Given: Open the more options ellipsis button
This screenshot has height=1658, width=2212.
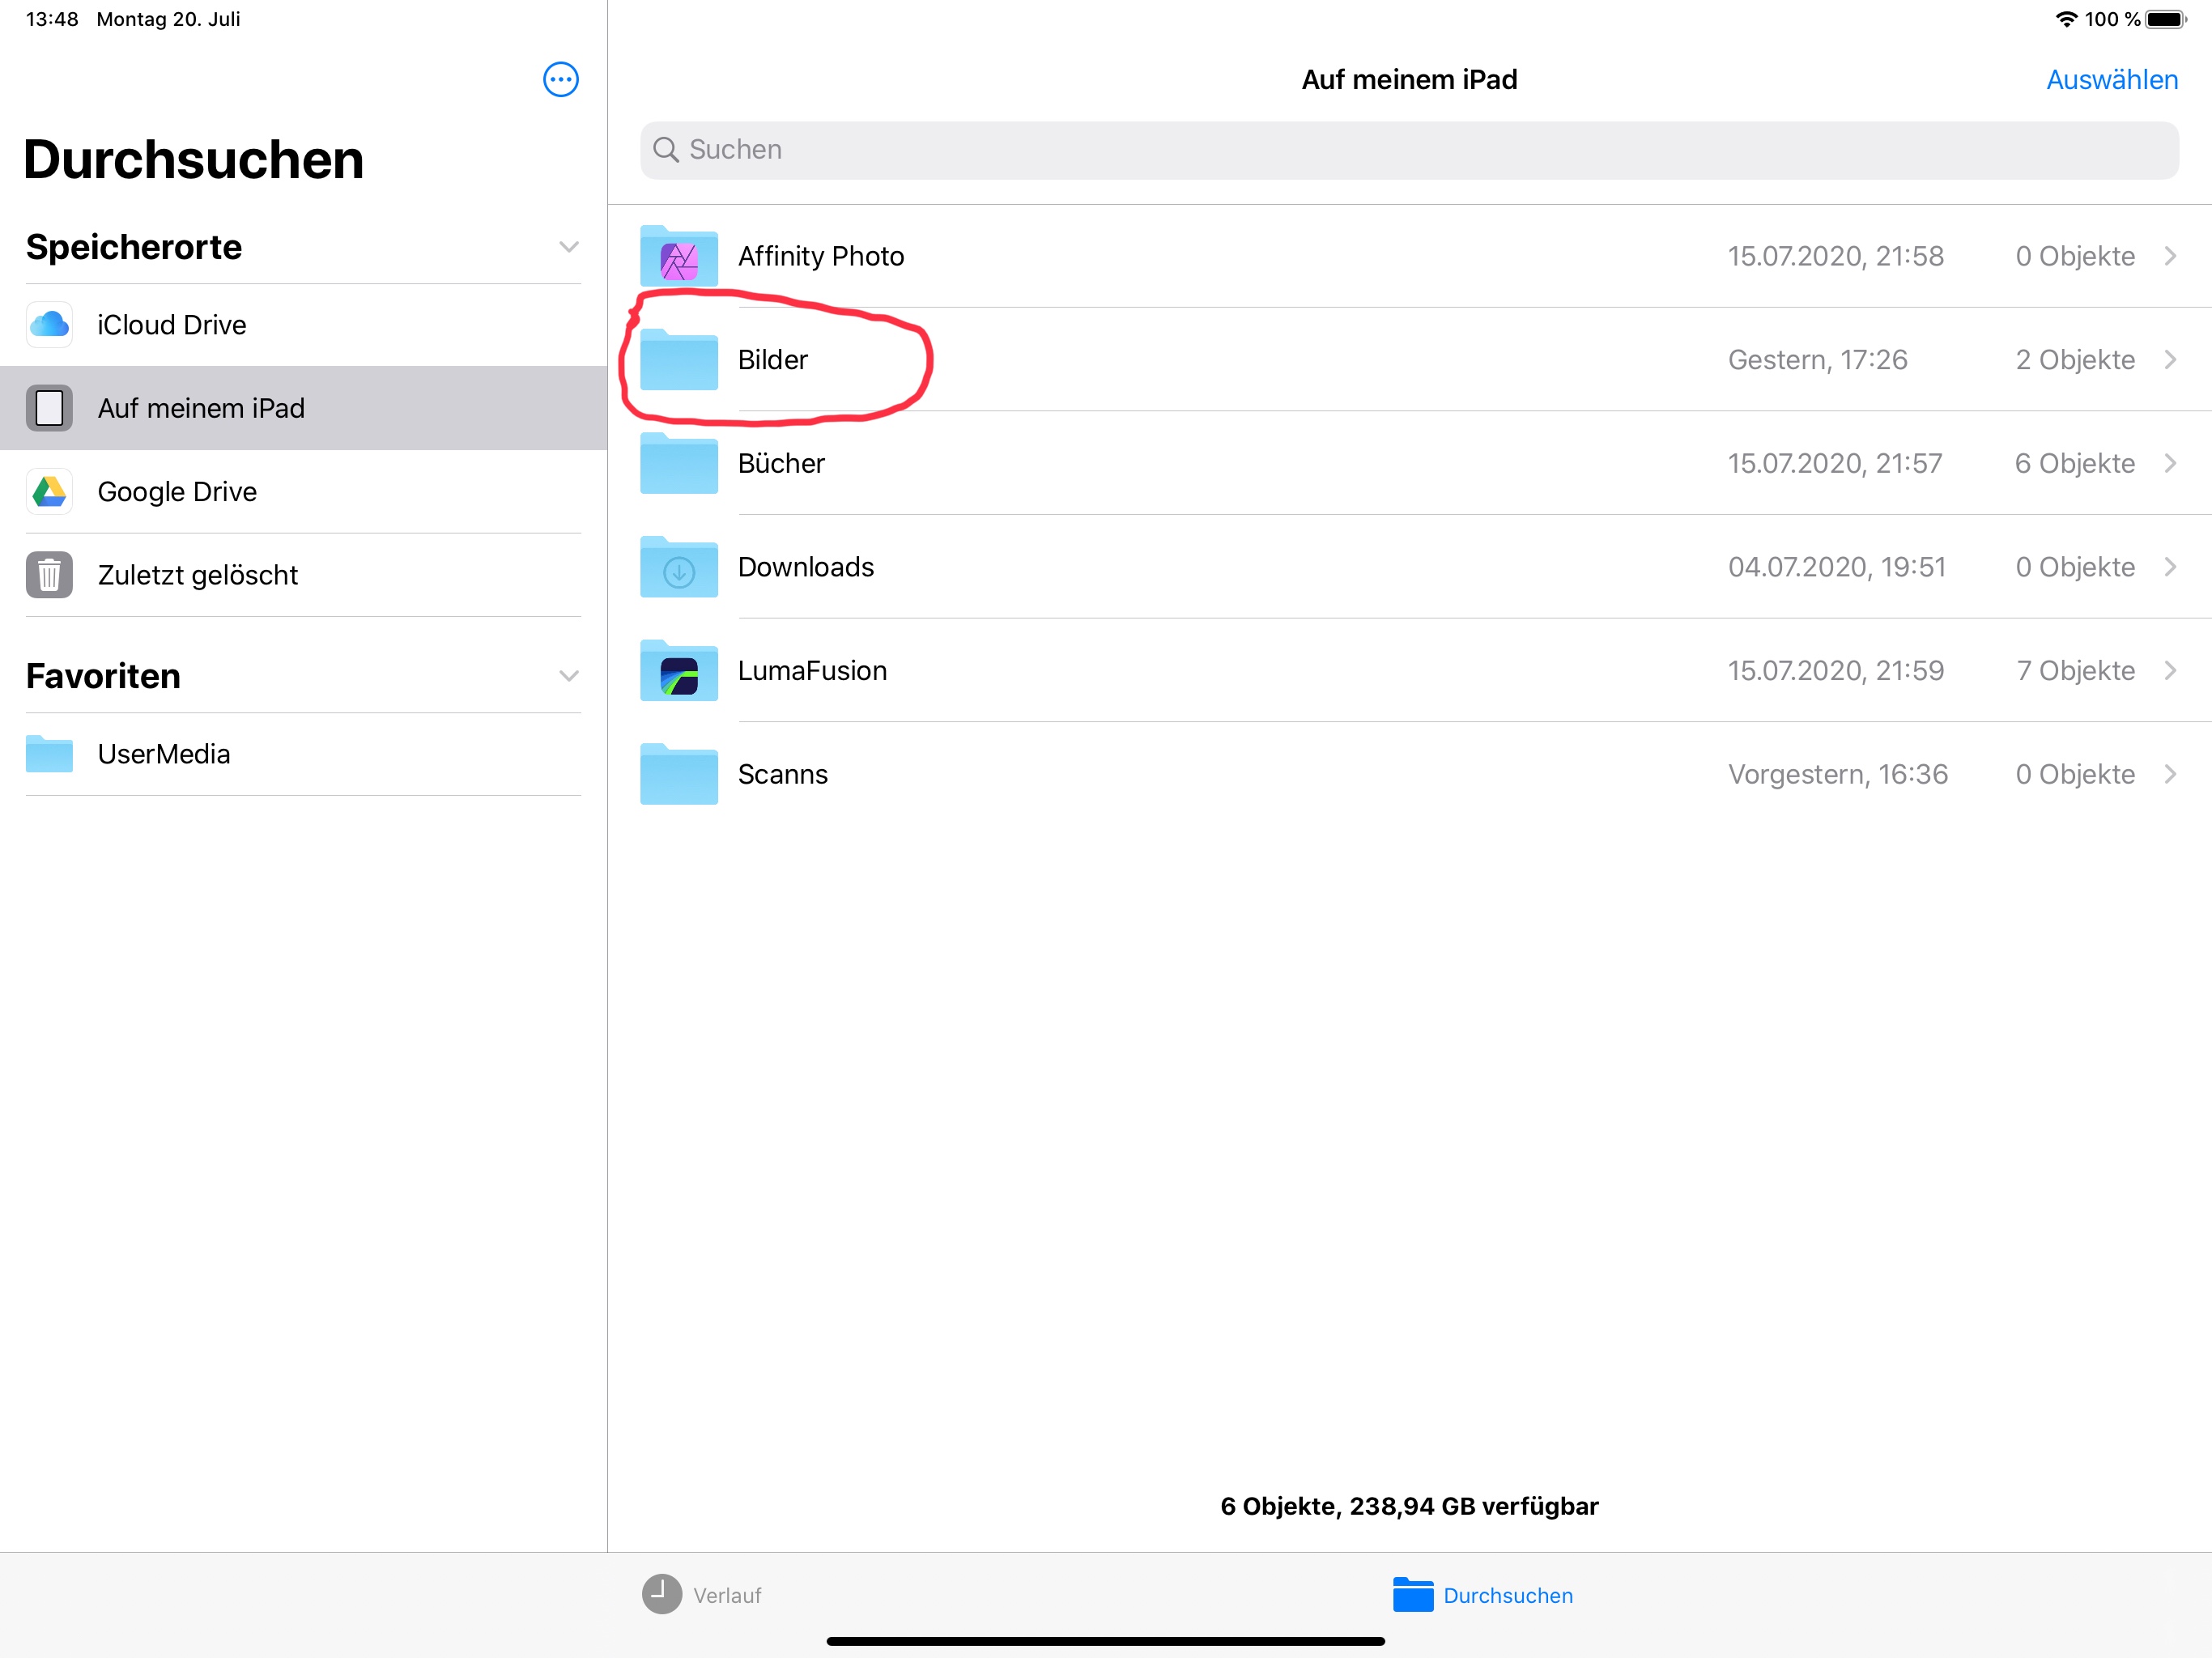Looking at the screenshot, I should [560, 79].
